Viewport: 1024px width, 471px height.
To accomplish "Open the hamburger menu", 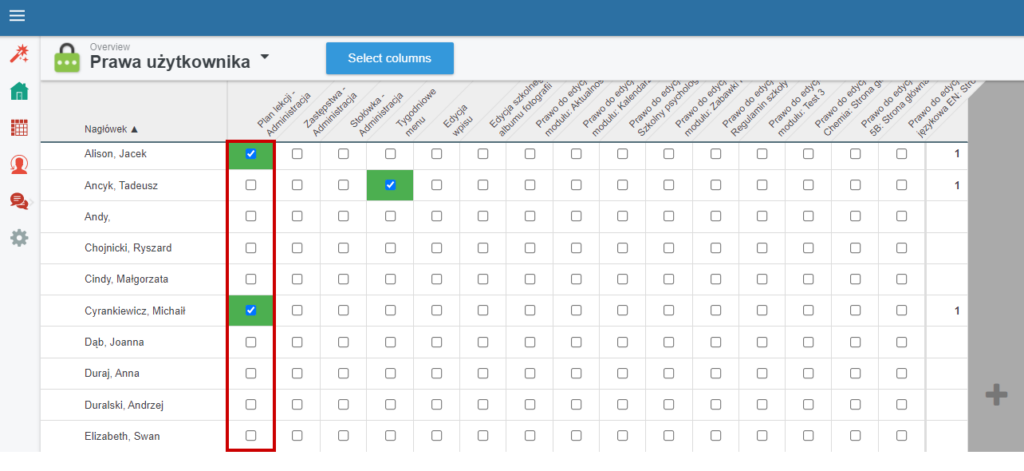I will pyautogui.click(x=17, y=16).
